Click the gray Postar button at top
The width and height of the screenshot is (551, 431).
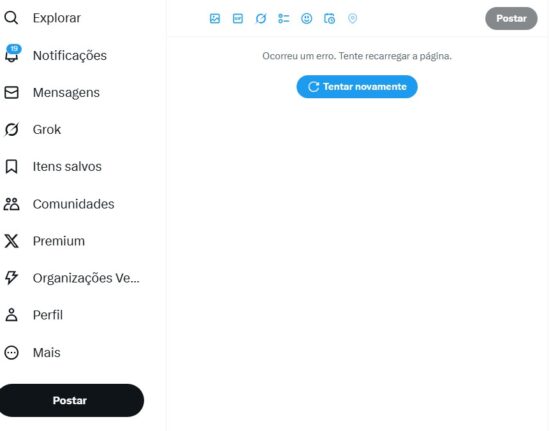click(511, 18)
